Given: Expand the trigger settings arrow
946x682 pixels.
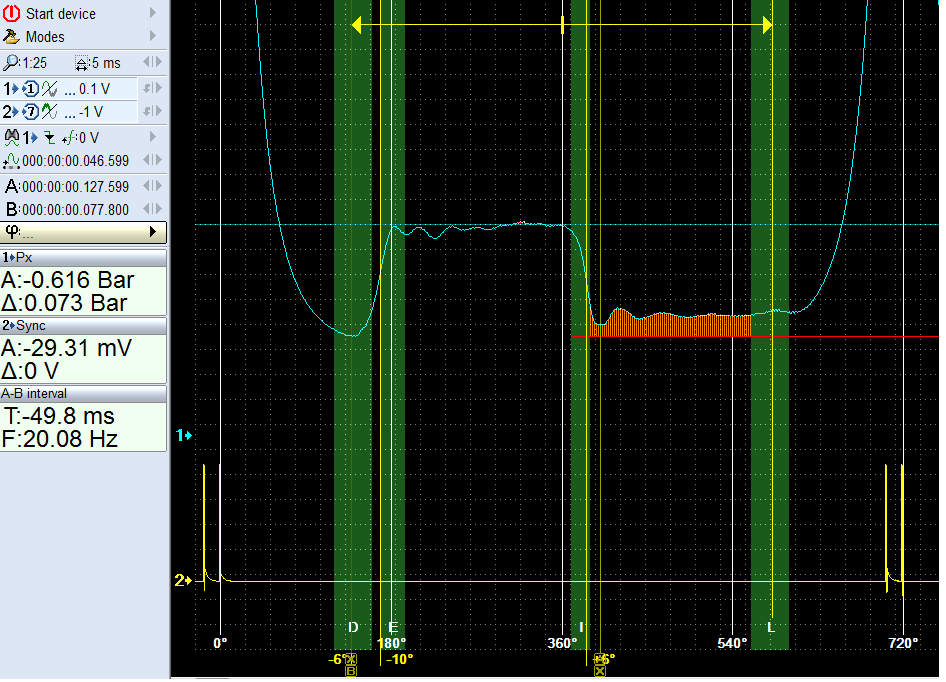Looking at the screenshot, I should tap(153, 137).
